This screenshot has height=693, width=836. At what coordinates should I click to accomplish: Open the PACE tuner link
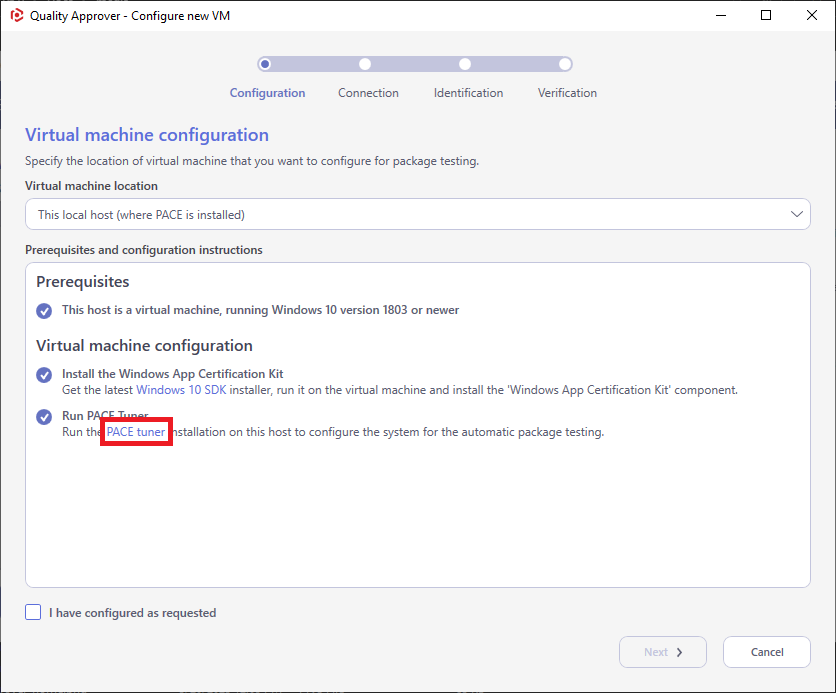[x=136, y=432]
